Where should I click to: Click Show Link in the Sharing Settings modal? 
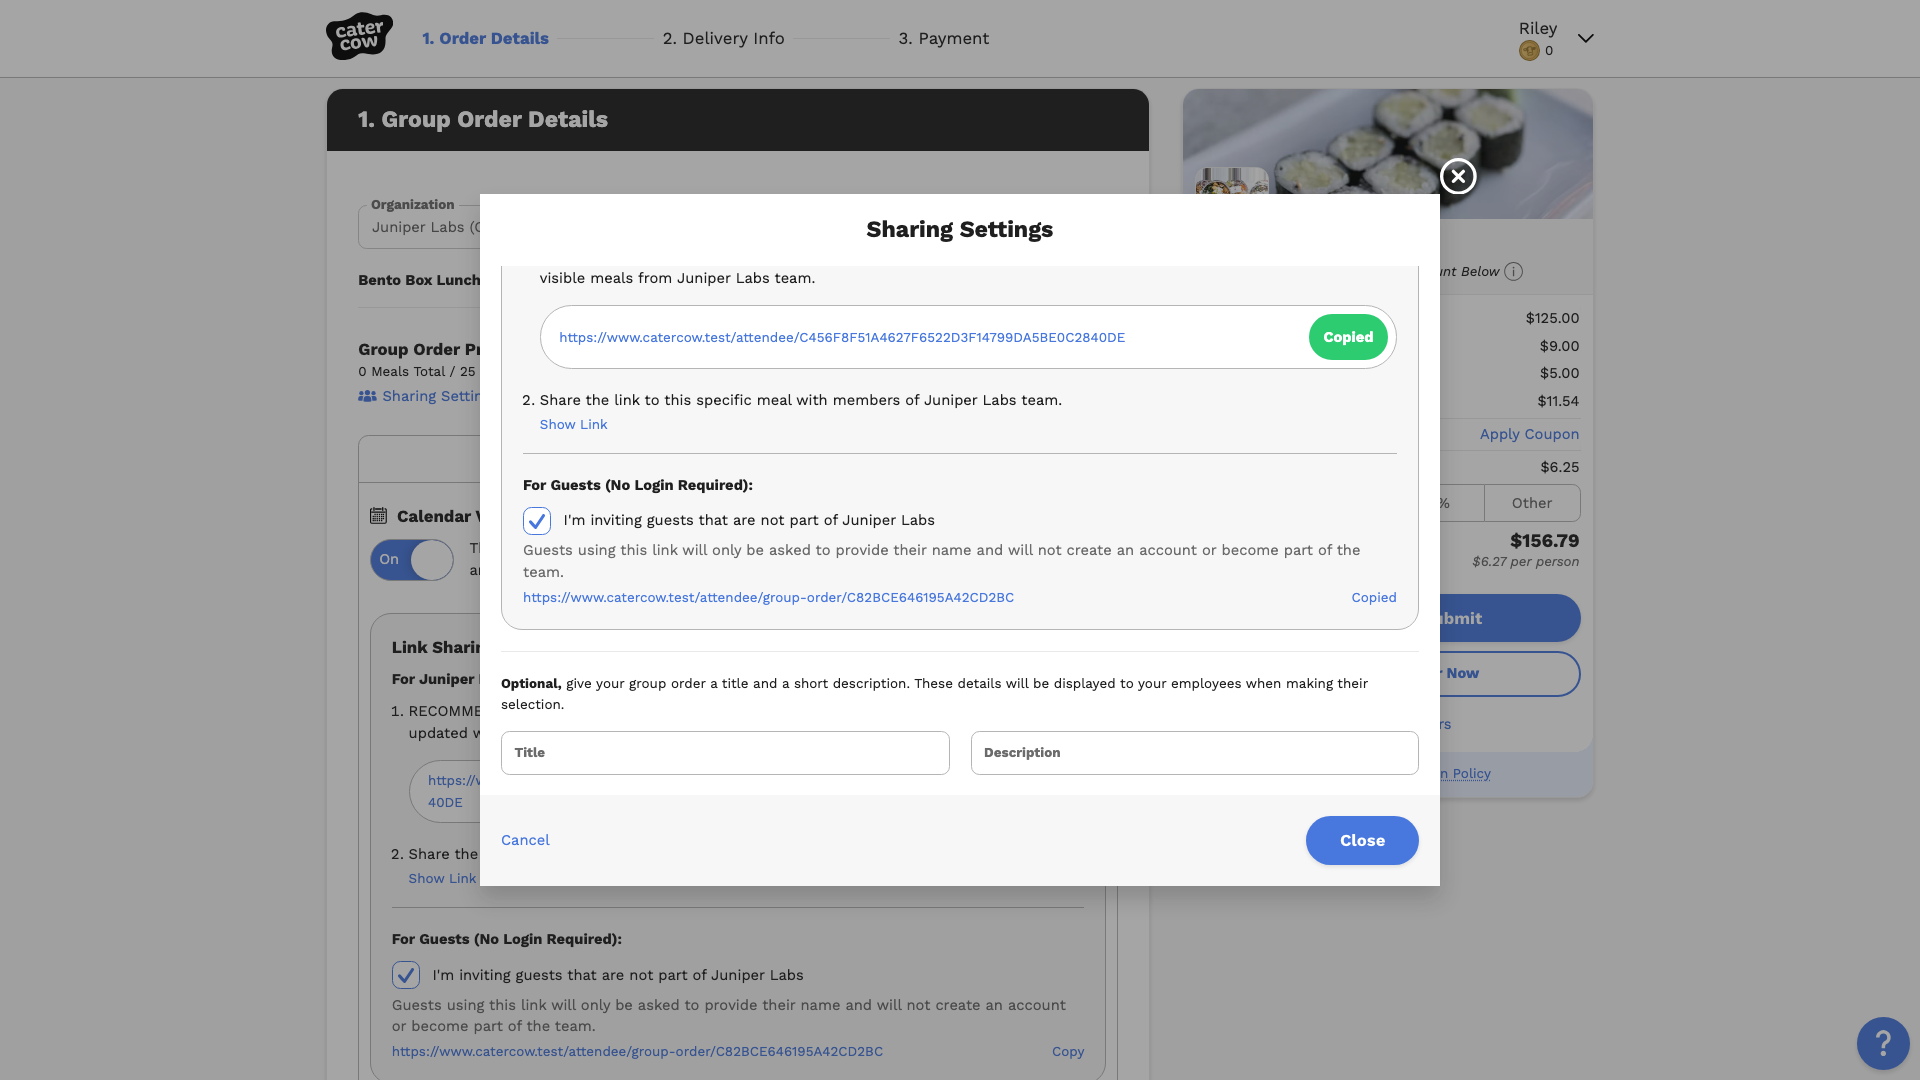(573, 424)
